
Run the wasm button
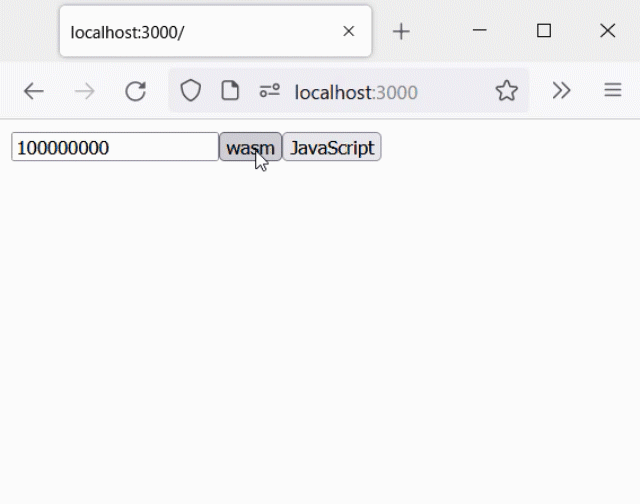(x=250, y=147)
